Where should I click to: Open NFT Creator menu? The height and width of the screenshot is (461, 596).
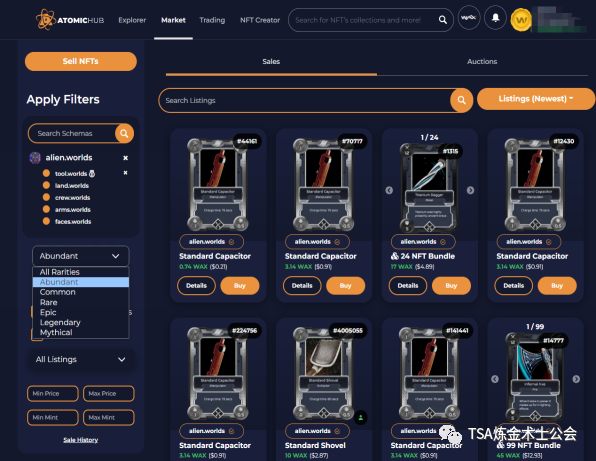coord(260,20)
